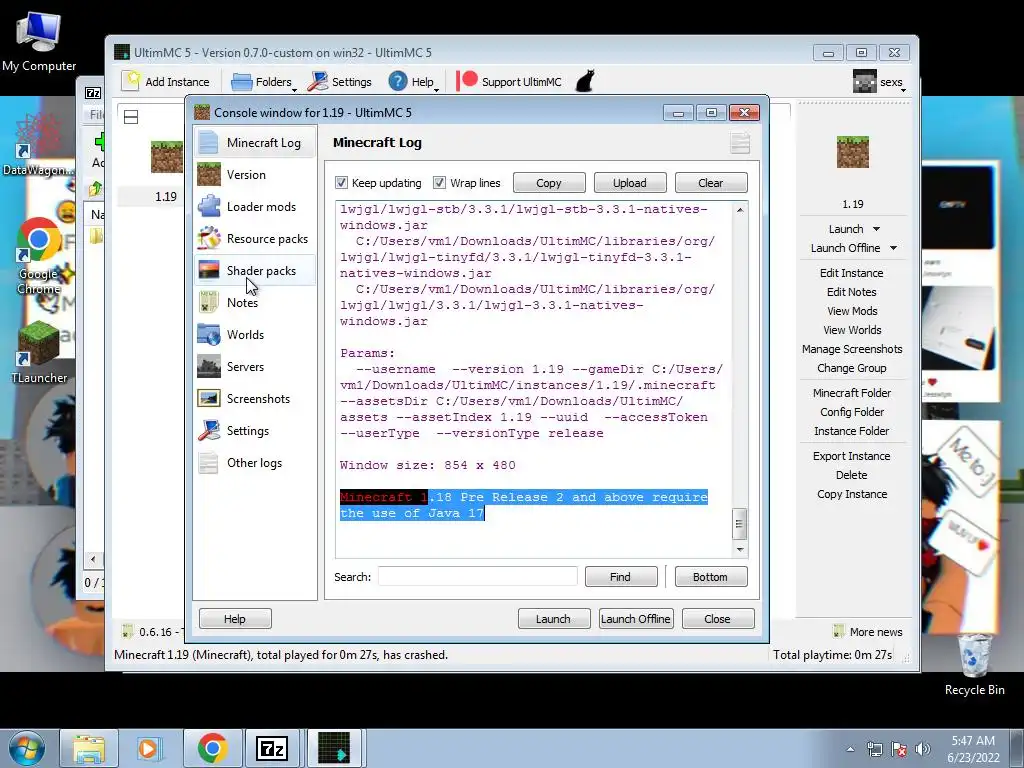Open the Minecraft Log page
Screen dimensions: 1024x768
point(255,142)
